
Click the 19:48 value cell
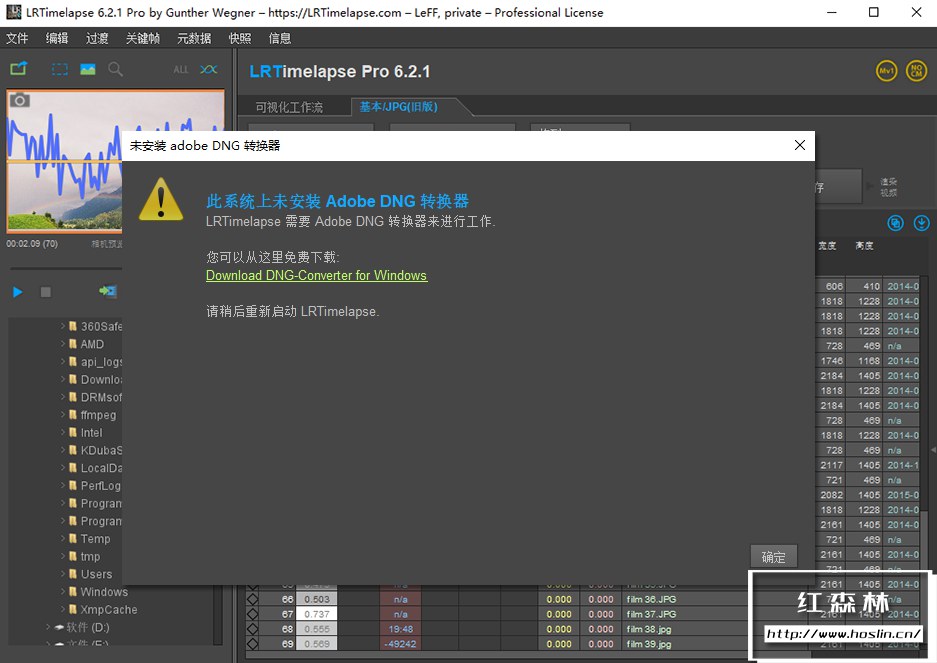pyautogui.click(x=400, y=629)
